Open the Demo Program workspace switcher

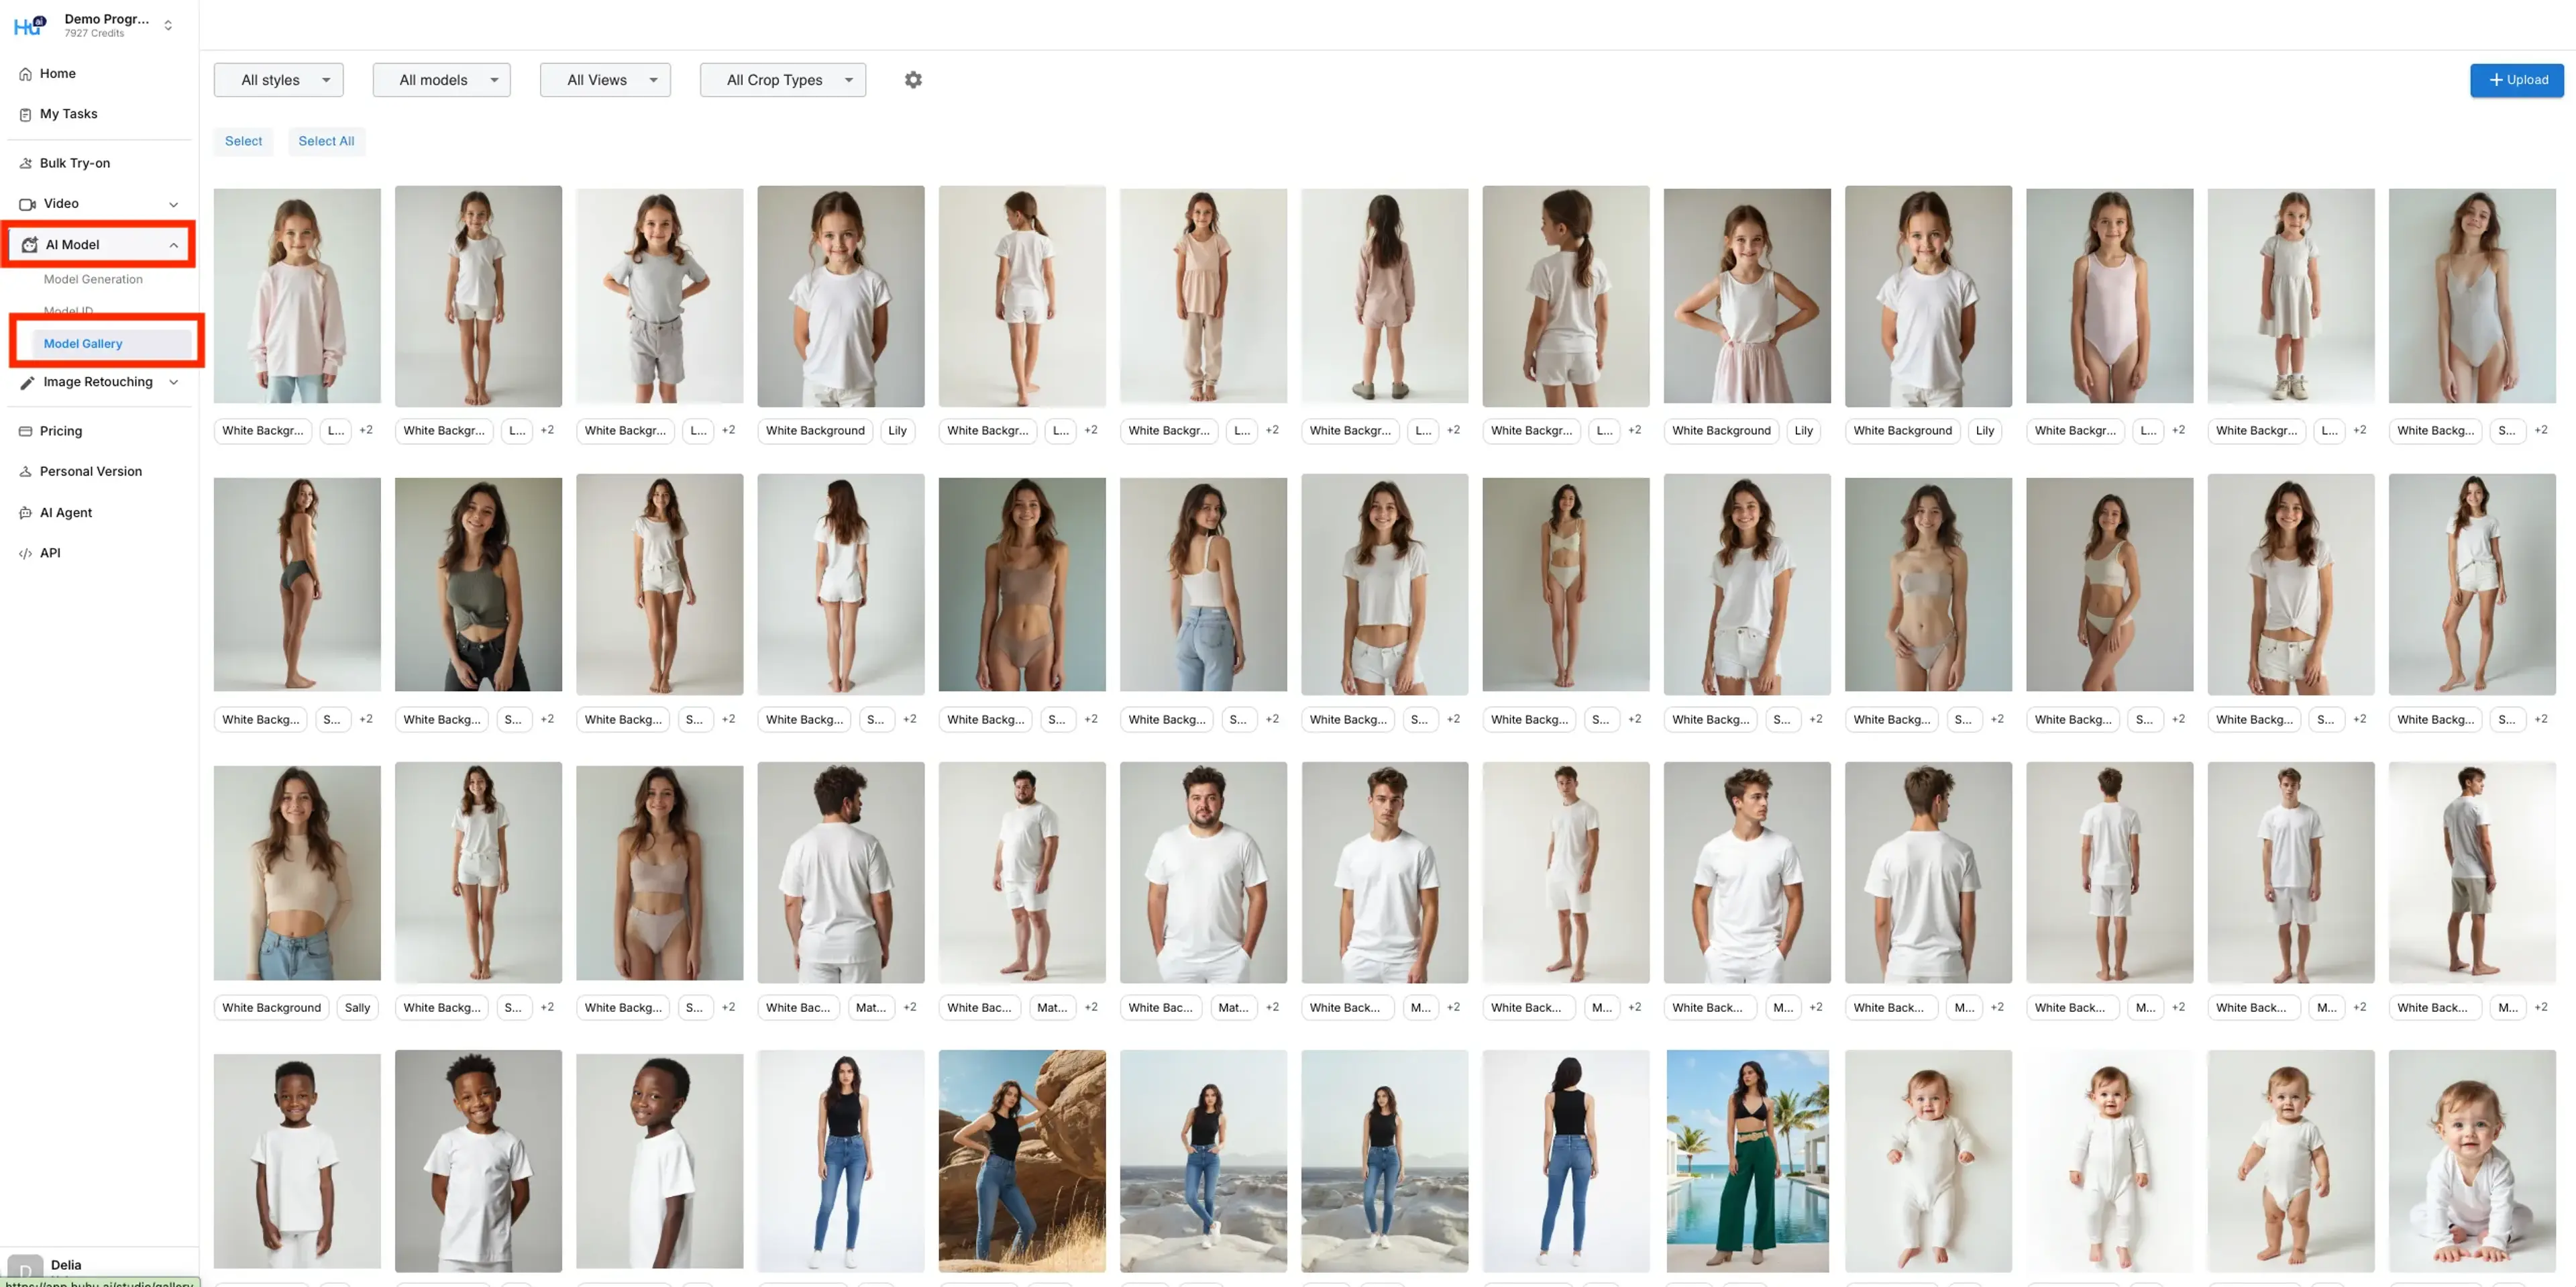pyautogui.click(x=168, y=25)
